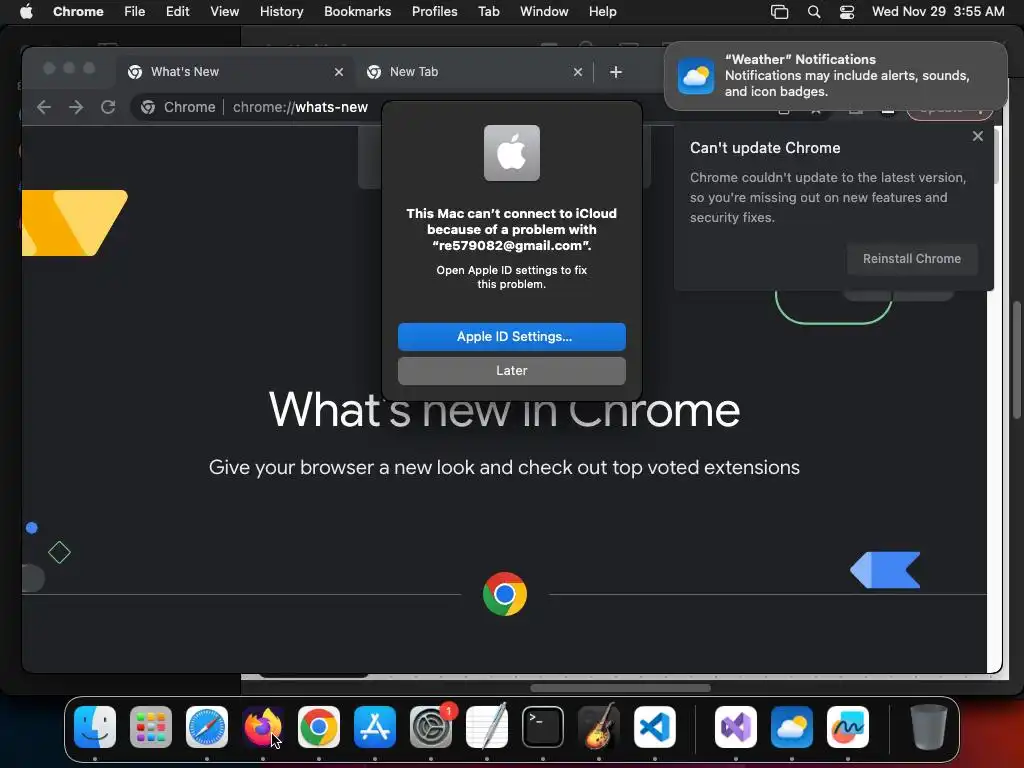Open Freeform app in the dock
This screenshot has width=1024, height=768.
[848, 727]
